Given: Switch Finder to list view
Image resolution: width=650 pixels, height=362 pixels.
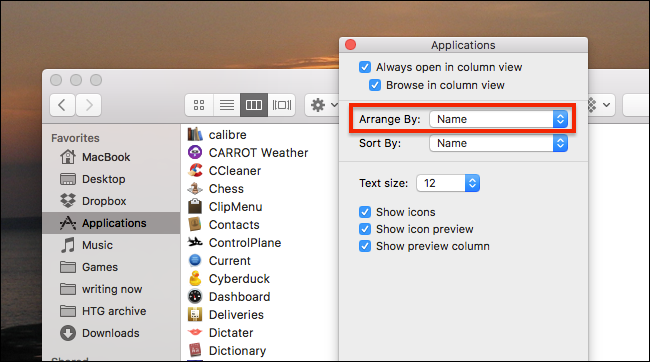Looking at the screenshot, I should point(227,105).
